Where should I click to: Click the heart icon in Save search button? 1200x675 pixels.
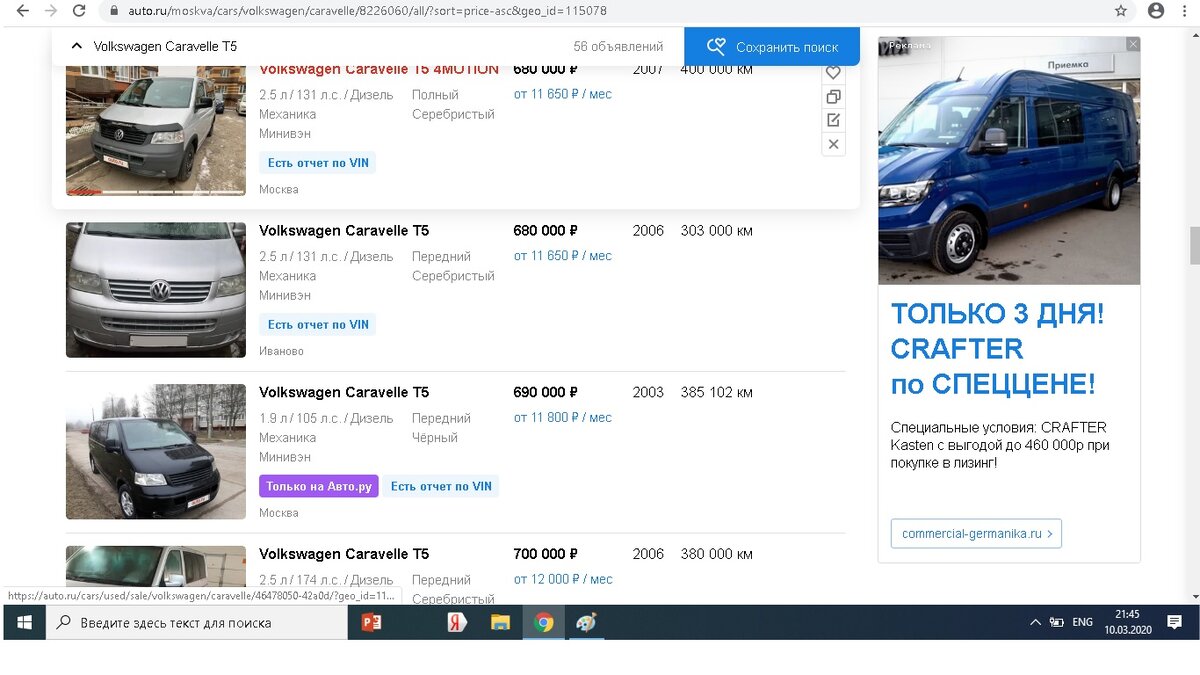click(x=715, y=47)
